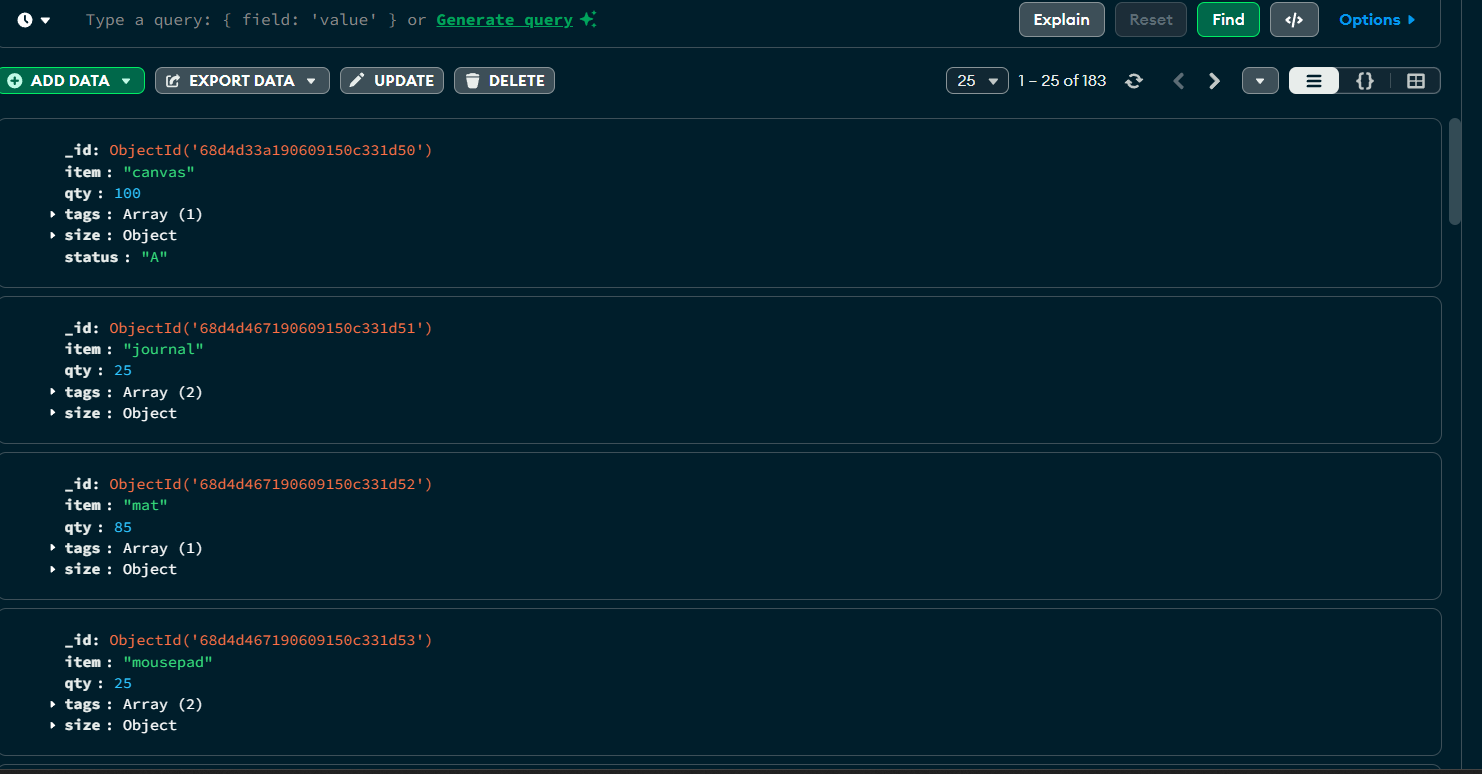Expand the size object of journal document
This screenshot has width=1482, height=774.
click(52, 412)
